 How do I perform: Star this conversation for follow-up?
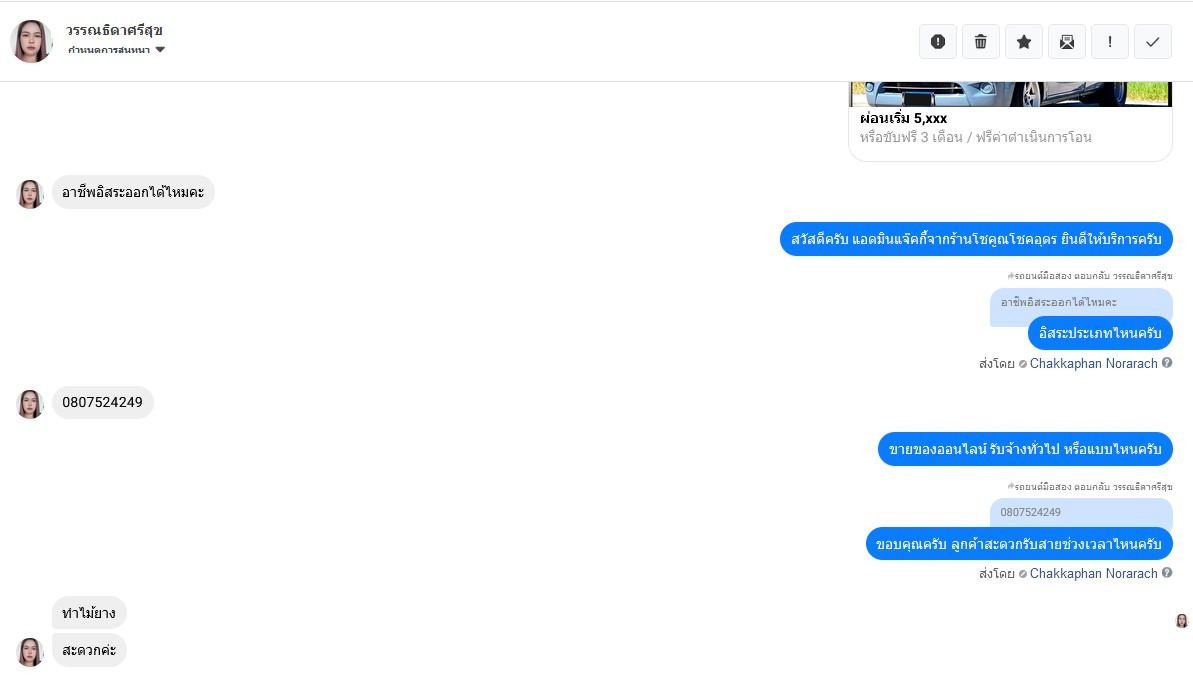(x=1023, y=42)
